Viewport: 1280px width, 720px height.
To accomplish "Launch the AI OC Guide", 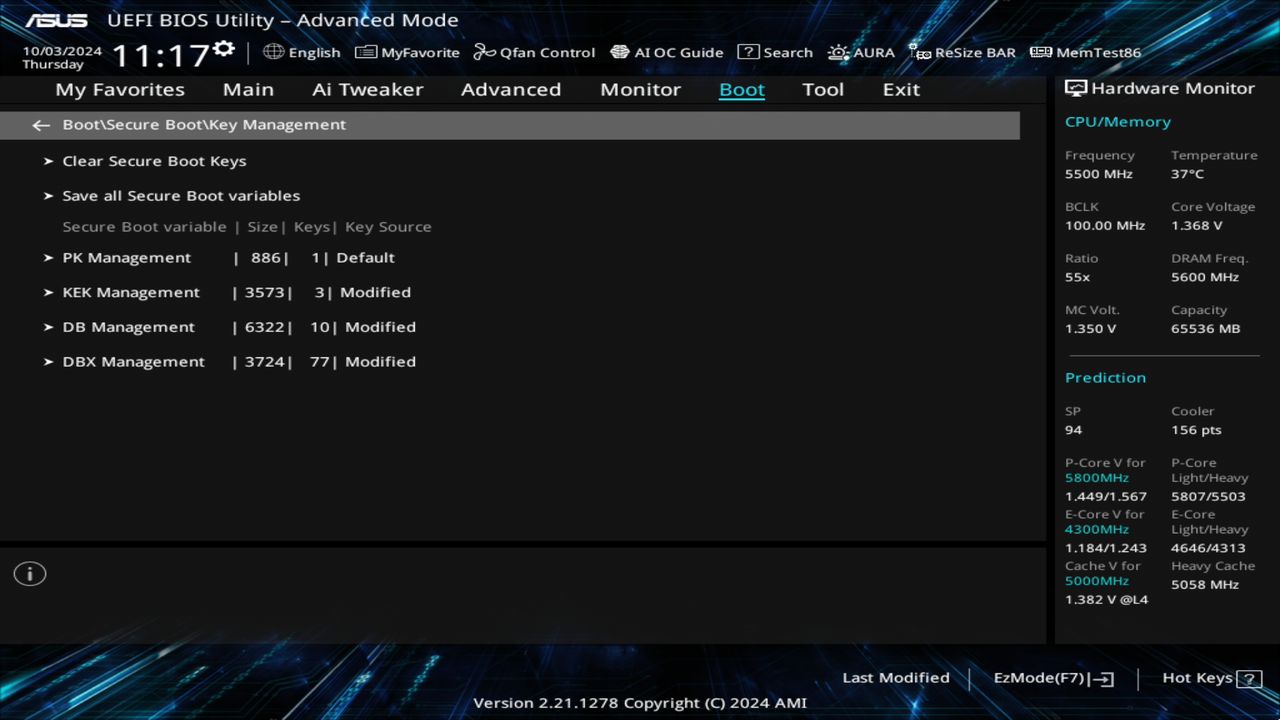I will click(666, 52).
